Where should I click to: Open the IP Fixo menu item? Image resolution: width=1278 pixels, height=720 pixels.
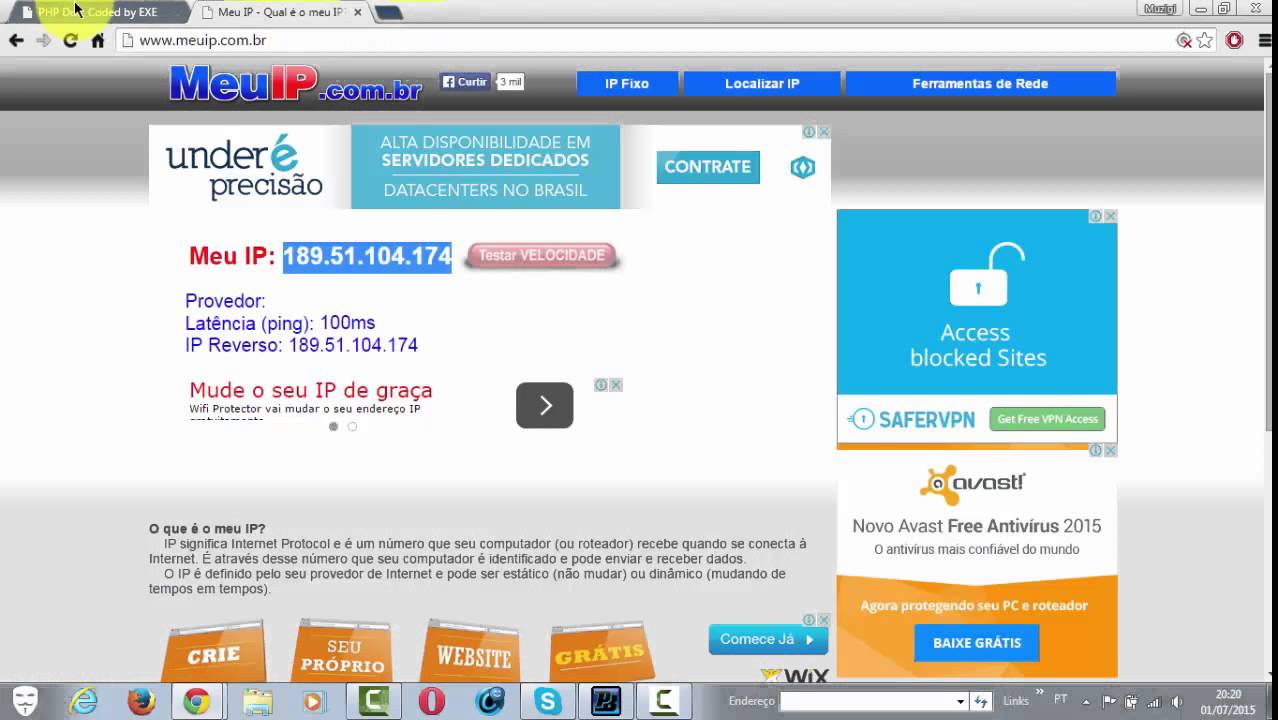point(627,84)
